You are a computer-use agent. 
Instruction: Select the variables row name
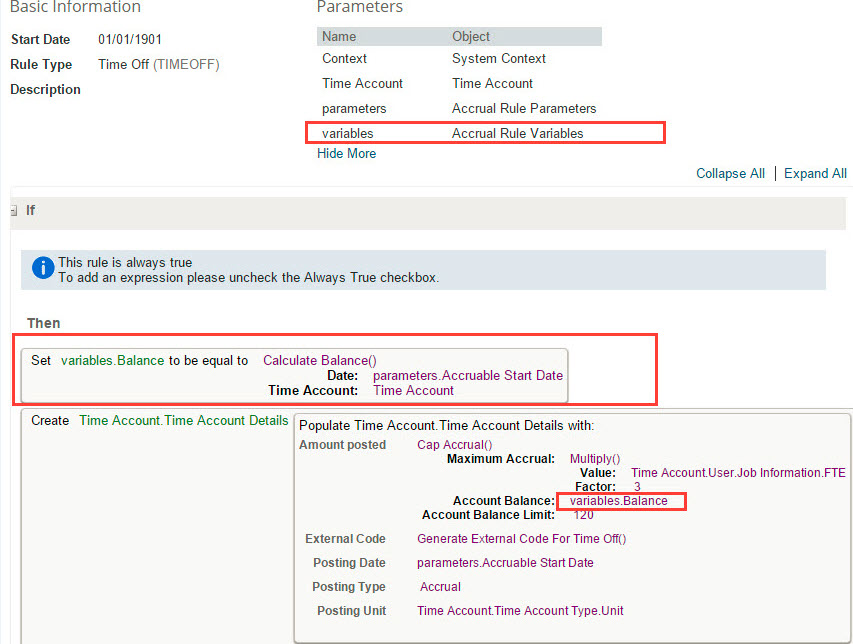[x=348, y=133]
